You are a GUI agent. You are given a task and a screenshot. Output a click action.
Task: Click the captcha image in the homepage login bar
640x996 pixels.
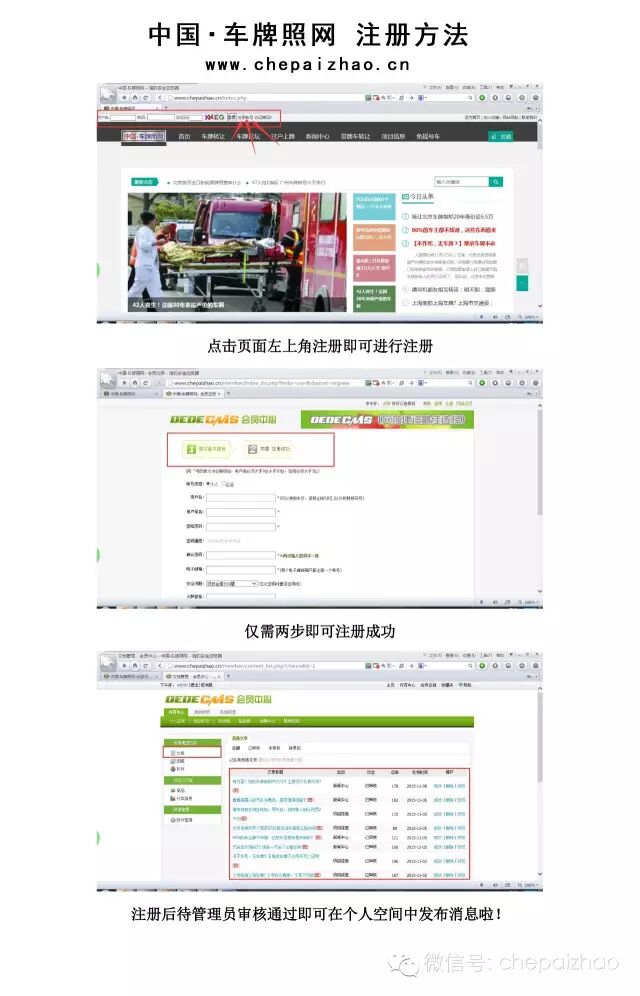[215, 118]
